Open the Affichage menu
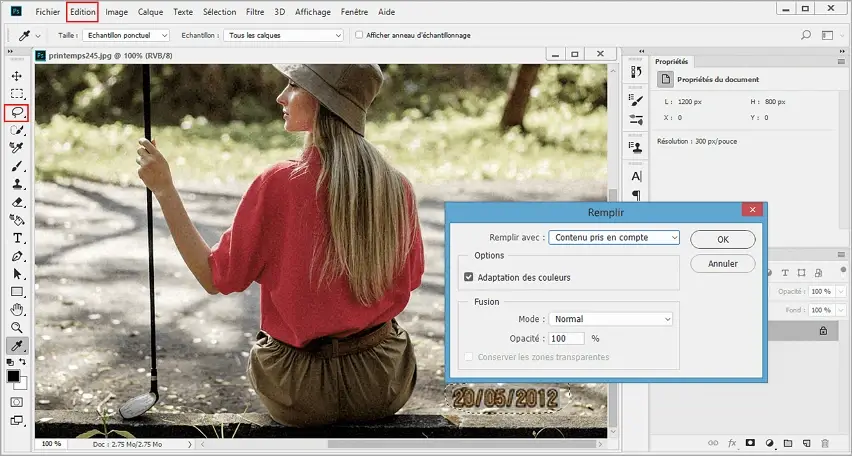Screen dimensions: 852x456 312,11
